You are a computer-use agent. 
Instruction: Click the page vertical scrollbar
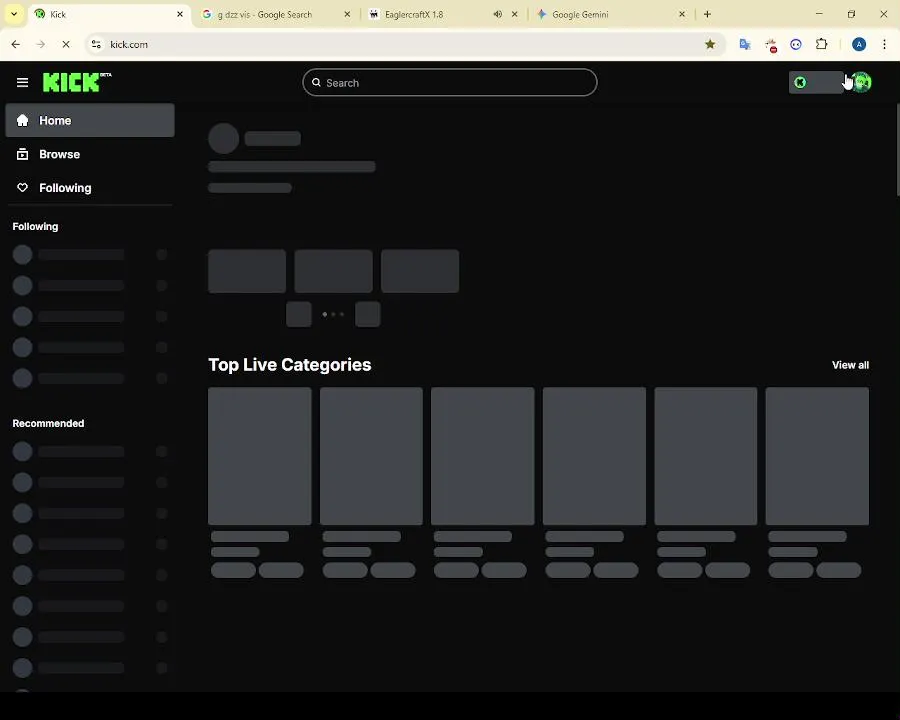[897, 150]
